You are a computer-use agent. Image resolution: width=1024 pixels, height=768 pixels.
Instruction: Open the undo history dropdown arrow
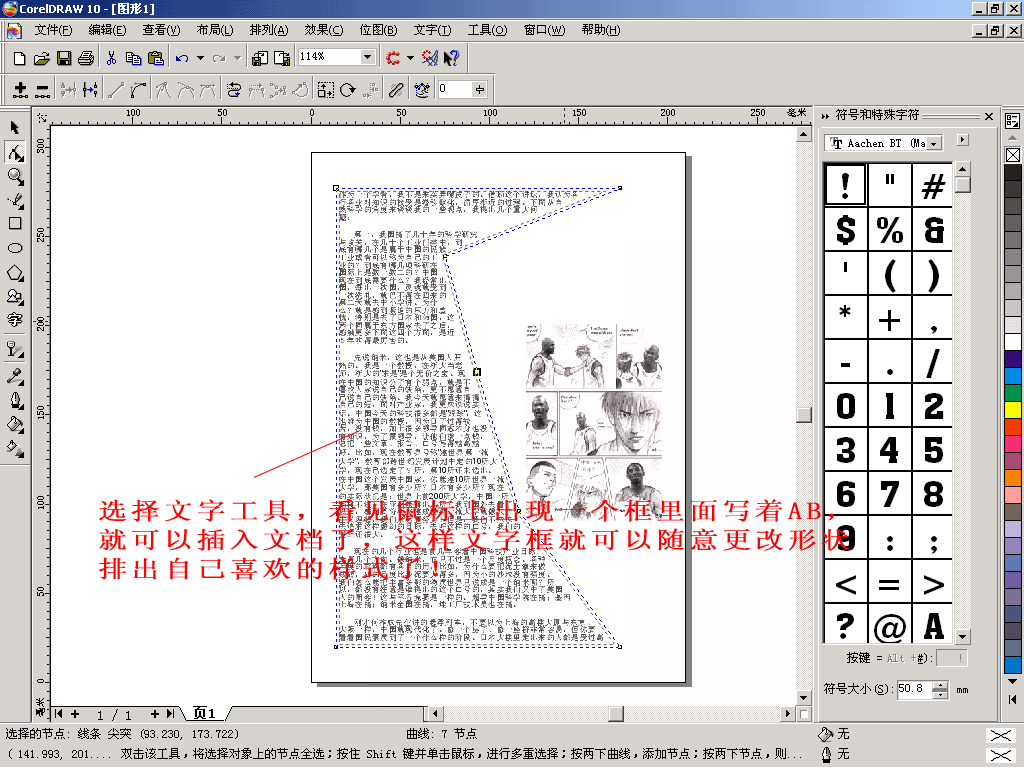(x=200, y=58)
